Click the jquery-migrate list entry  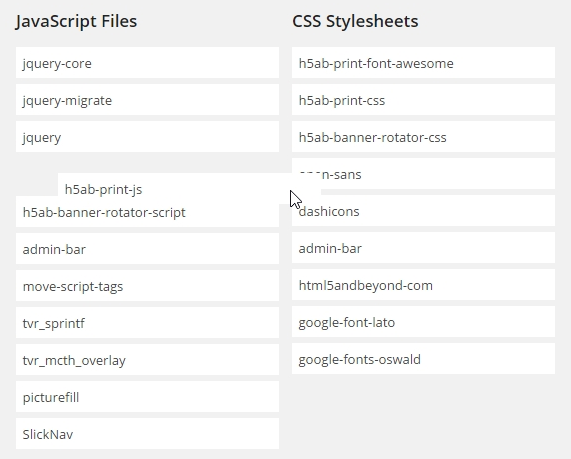click(x=147, y=100)
